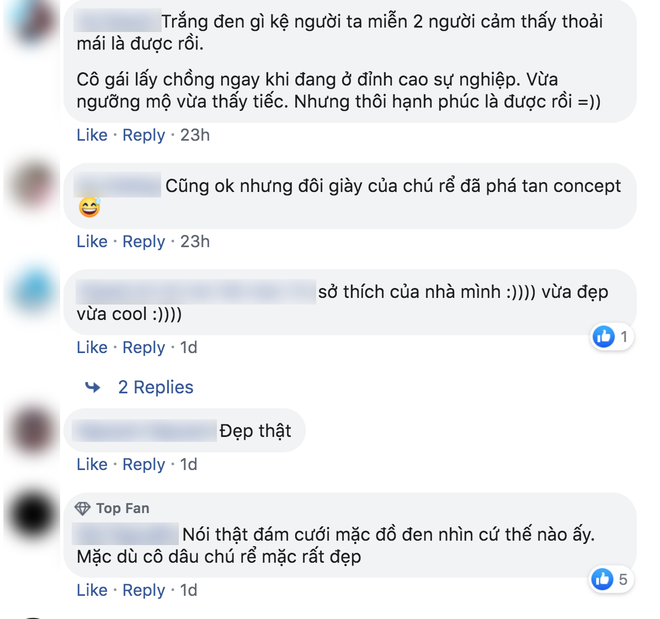The height and width of the screenshot is (619, 660).
Task: Like the 'Đẹp thật' comment
Action: pos(92,464)
